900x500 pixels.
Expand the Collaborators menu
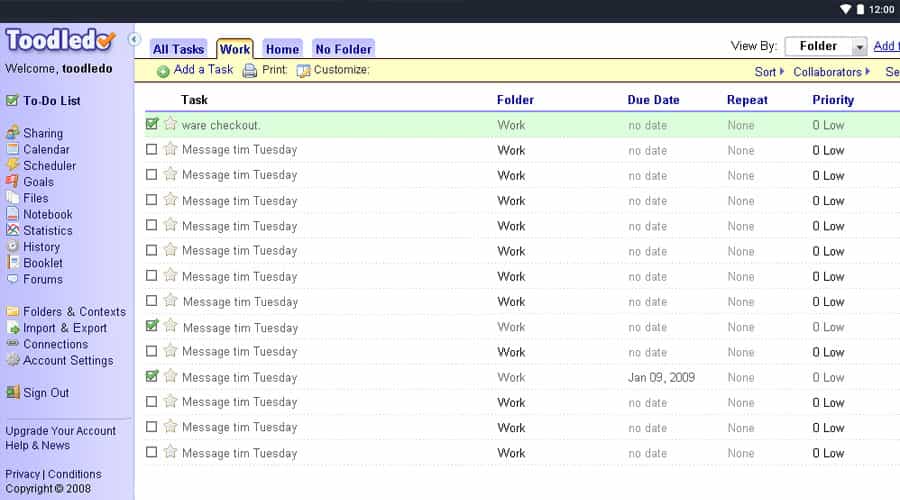click(x=831, y=72)
